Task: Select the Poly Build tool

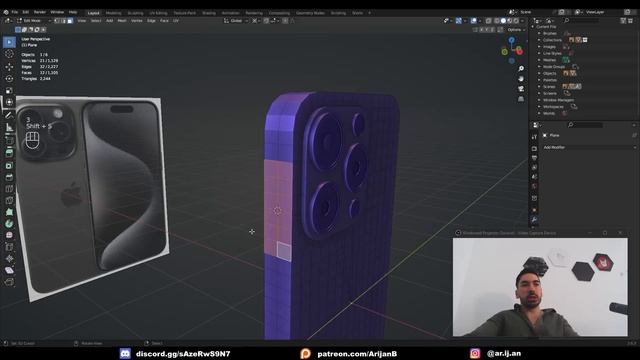Action: (x=9, y=212)
